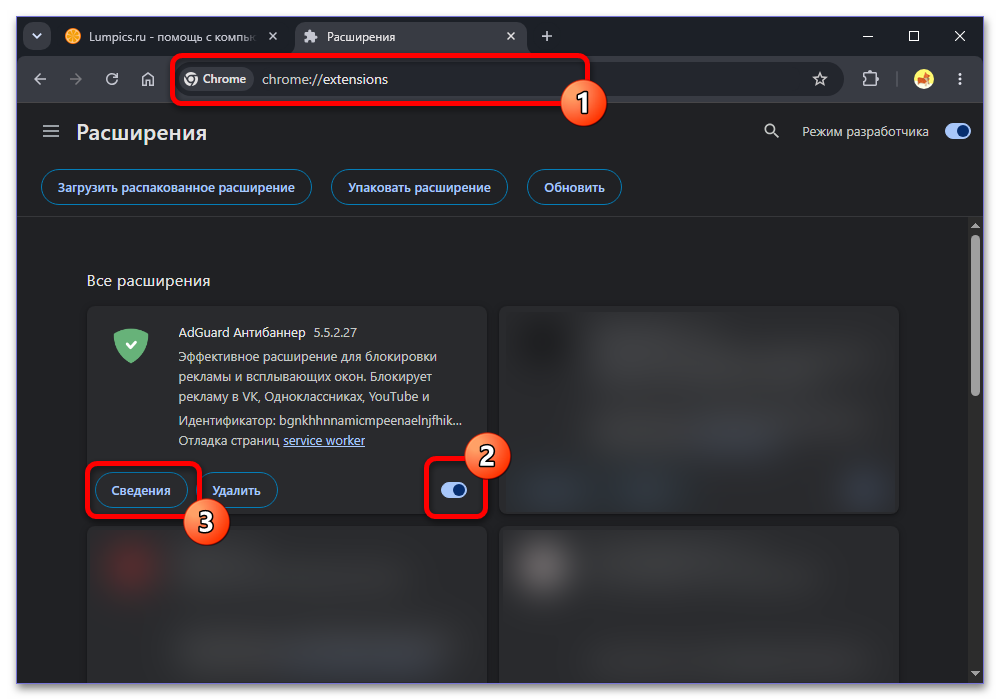Open the profile avatar menu
1000x700 pixels.
tap(923, 79)
